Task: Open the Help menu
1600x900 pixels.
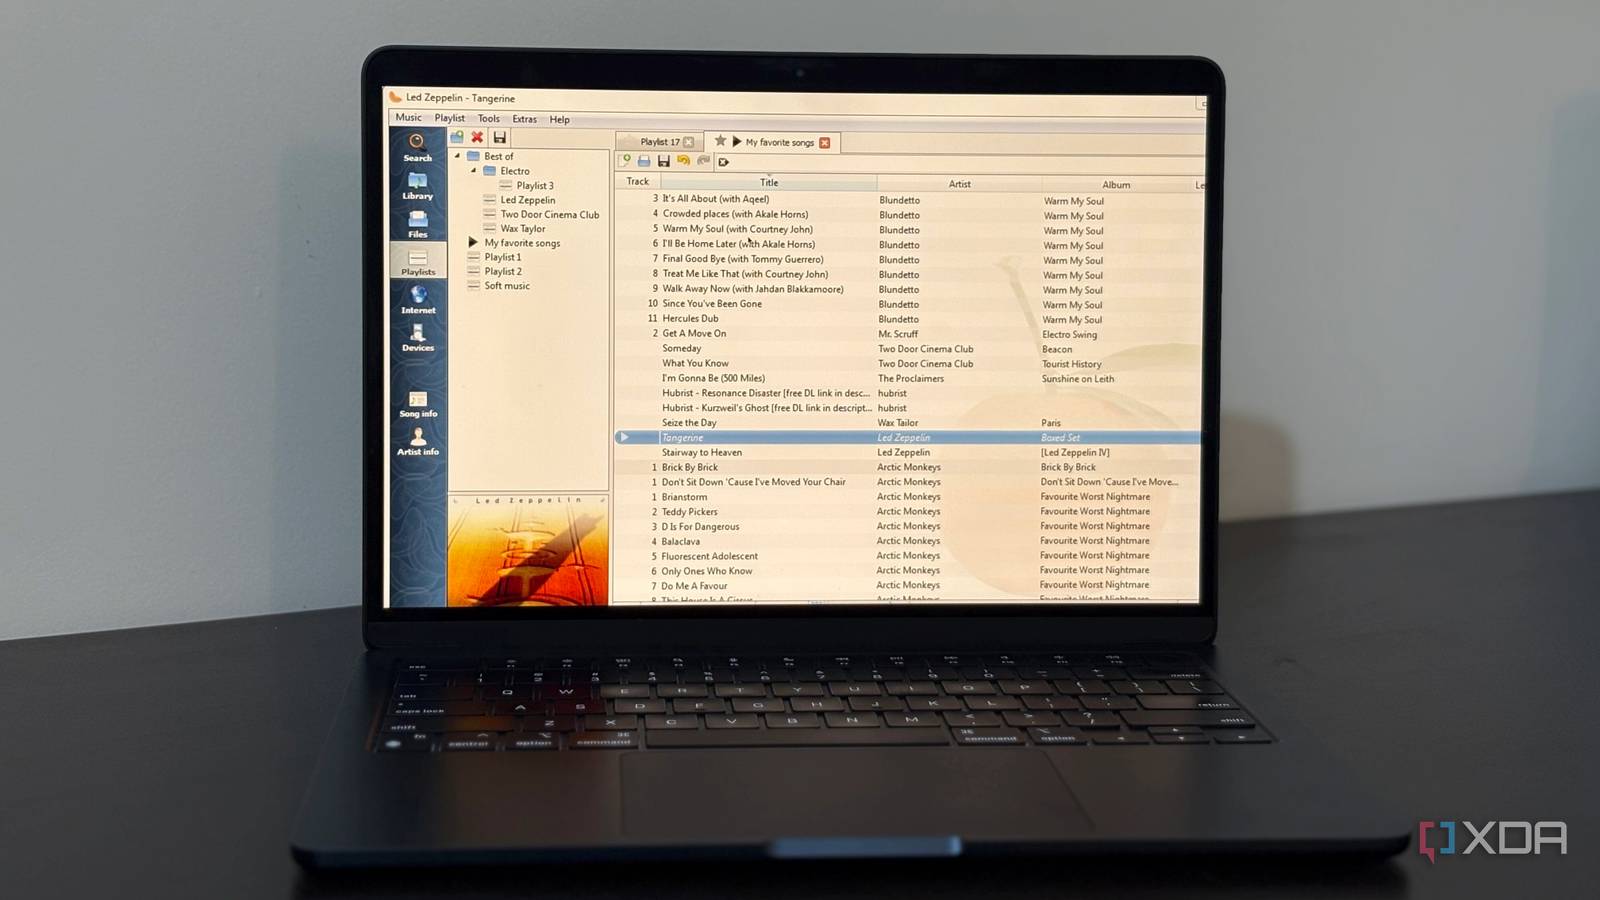Action: pos(559,120)
